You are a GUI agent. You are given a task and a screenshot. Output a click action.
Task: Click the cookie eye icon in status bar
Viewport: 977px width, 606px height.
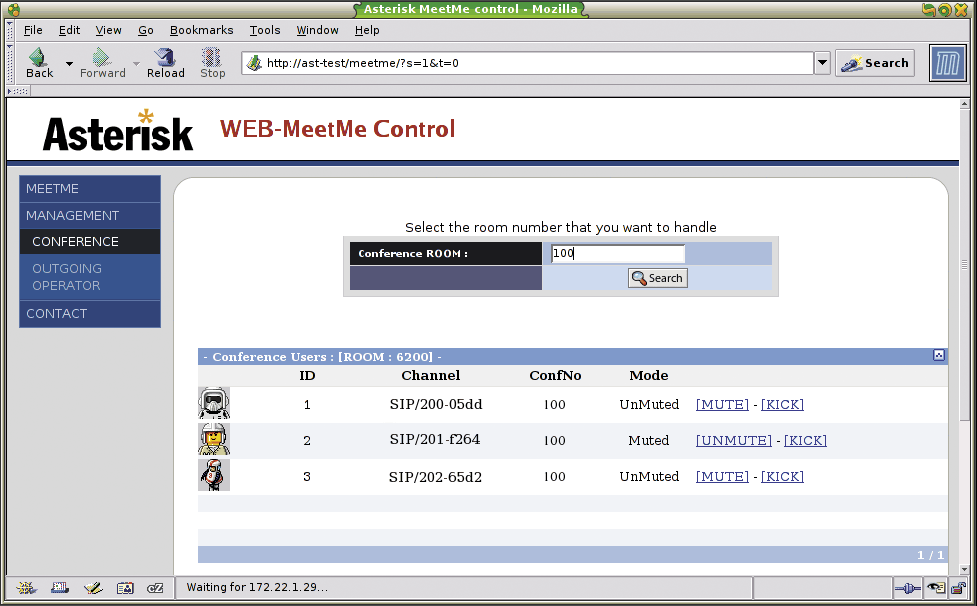pos(936,587)
